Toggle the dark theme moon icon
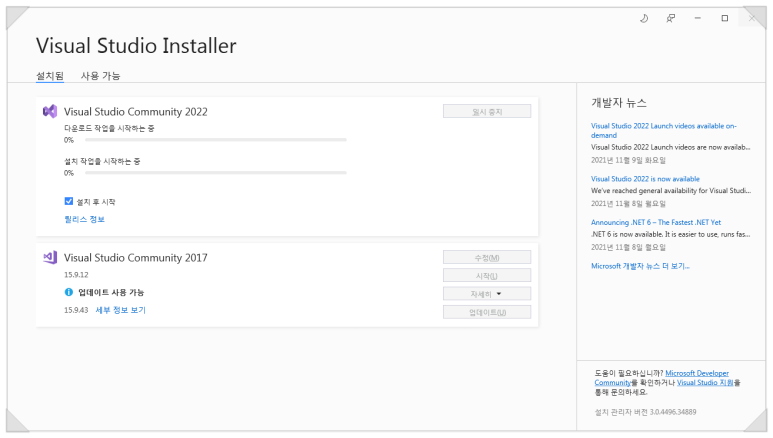This screenshot has height=438, width=773. 644,18
